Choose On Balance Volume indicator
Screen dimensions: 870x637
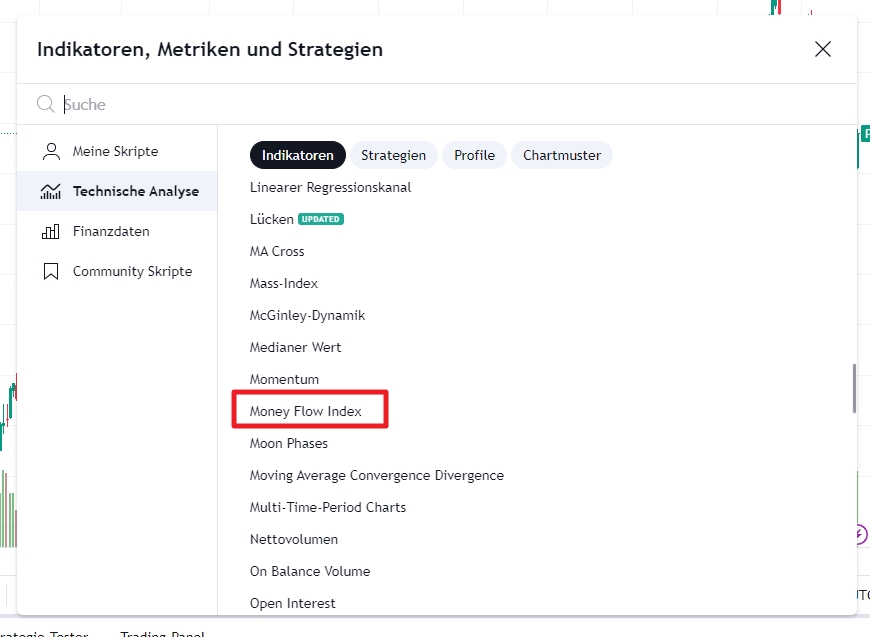coord(310,571)
